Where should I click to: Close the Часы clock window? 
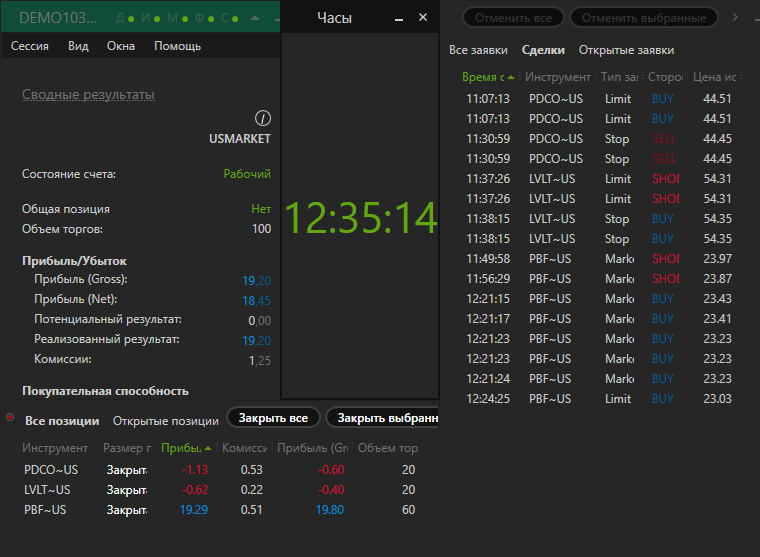point(423,17)
